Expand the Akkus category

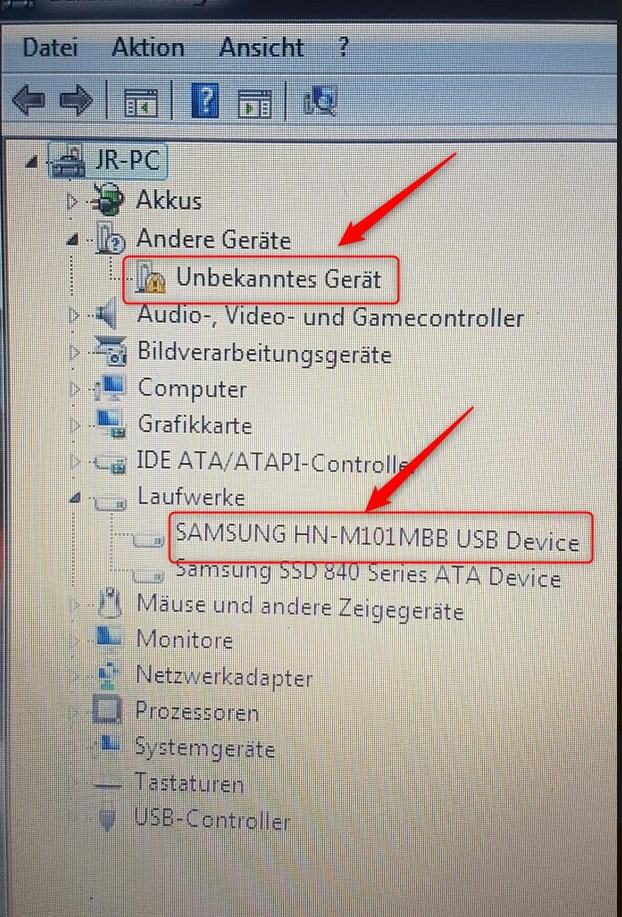(72, 202)
